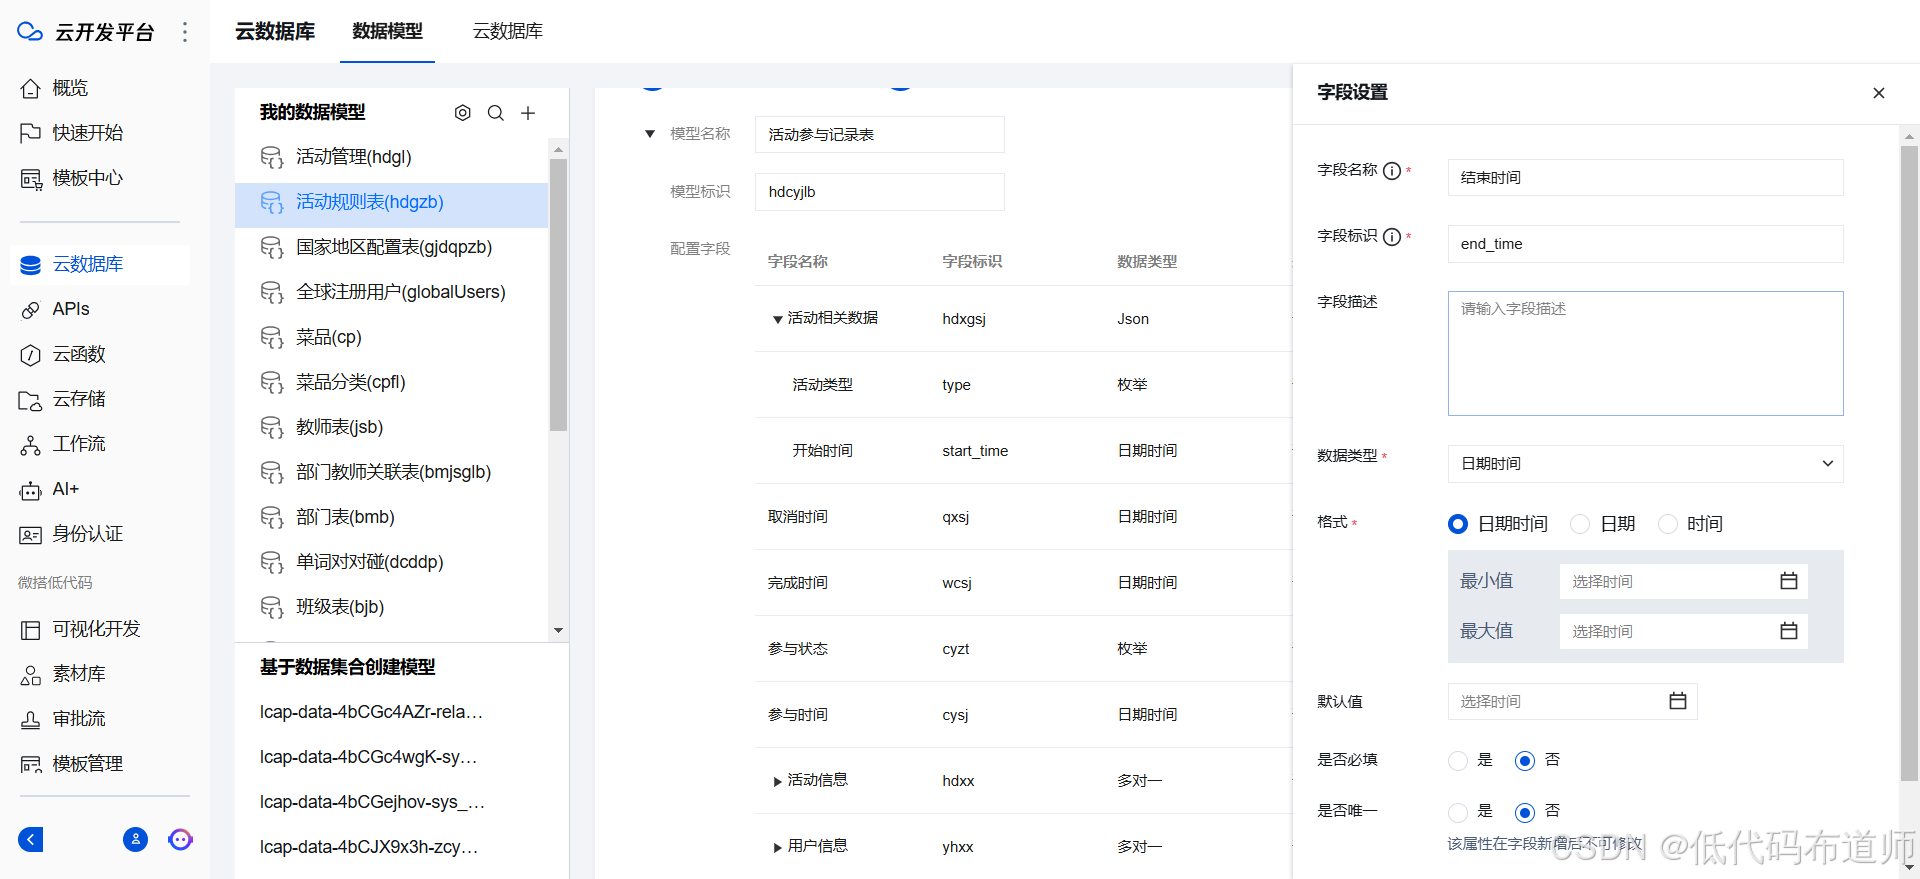This screenshot has height=879, width=1920.
Task: Click info icon next to 字段标识
Action: (1391, 237)
